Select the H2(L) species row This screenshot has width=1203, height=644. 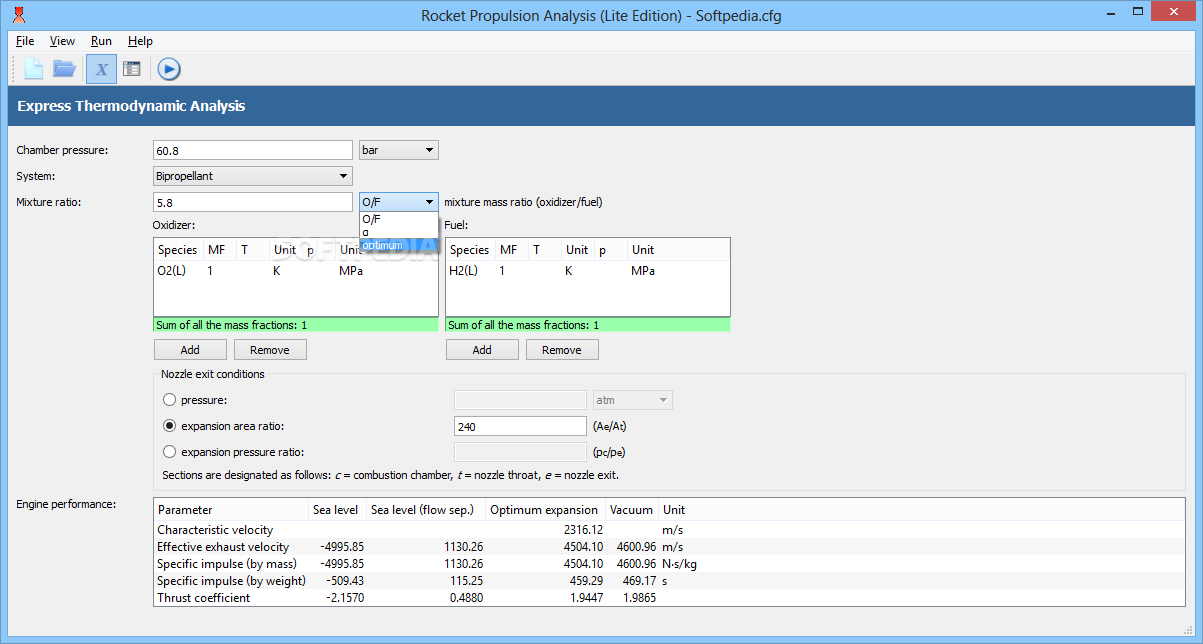point(587,271)
